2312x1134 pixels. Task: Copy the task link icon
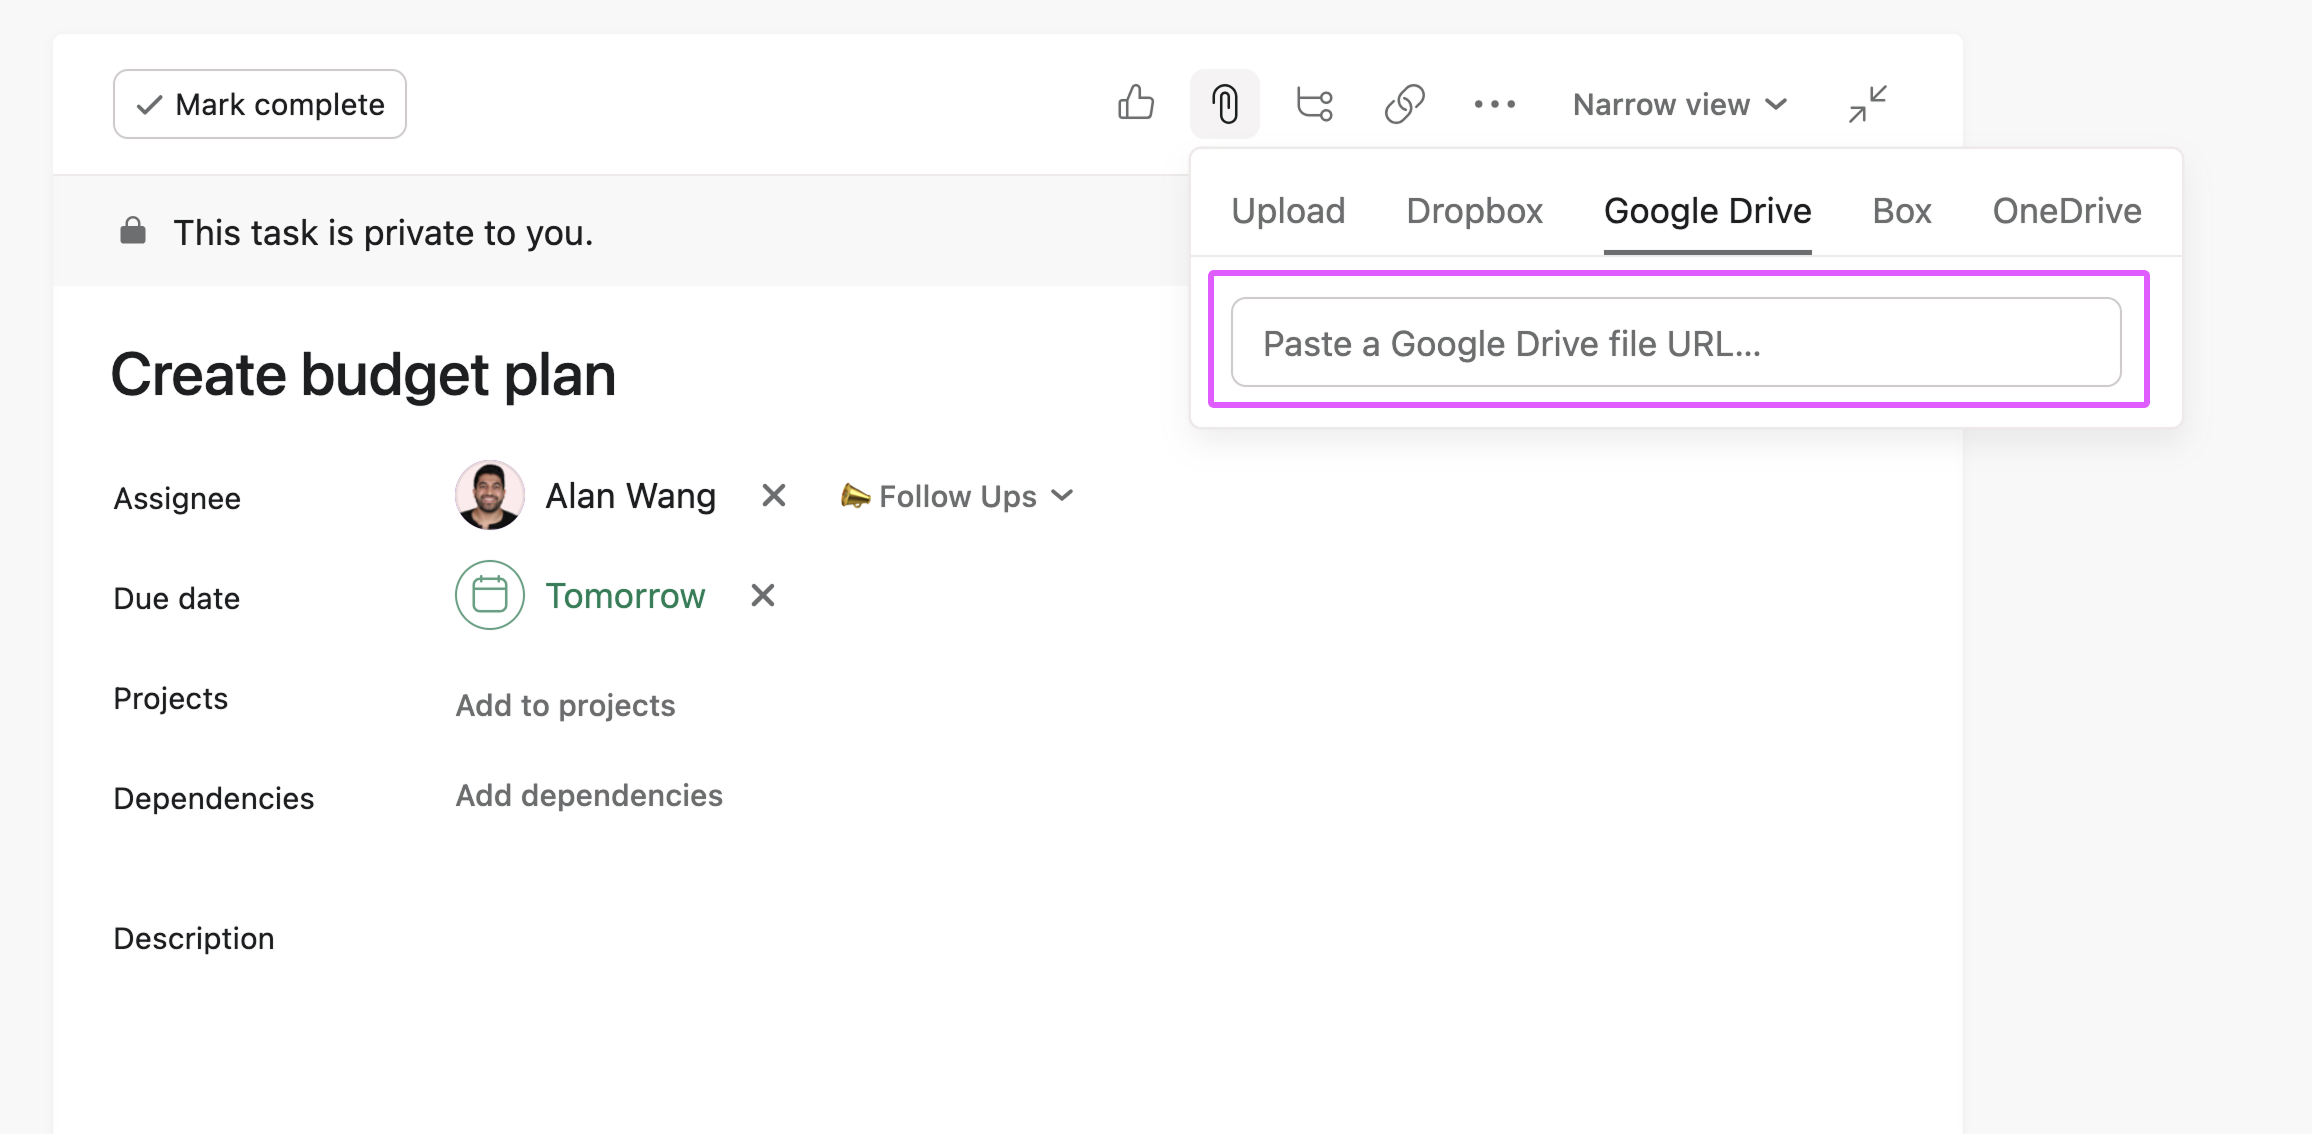[1404, 103]
